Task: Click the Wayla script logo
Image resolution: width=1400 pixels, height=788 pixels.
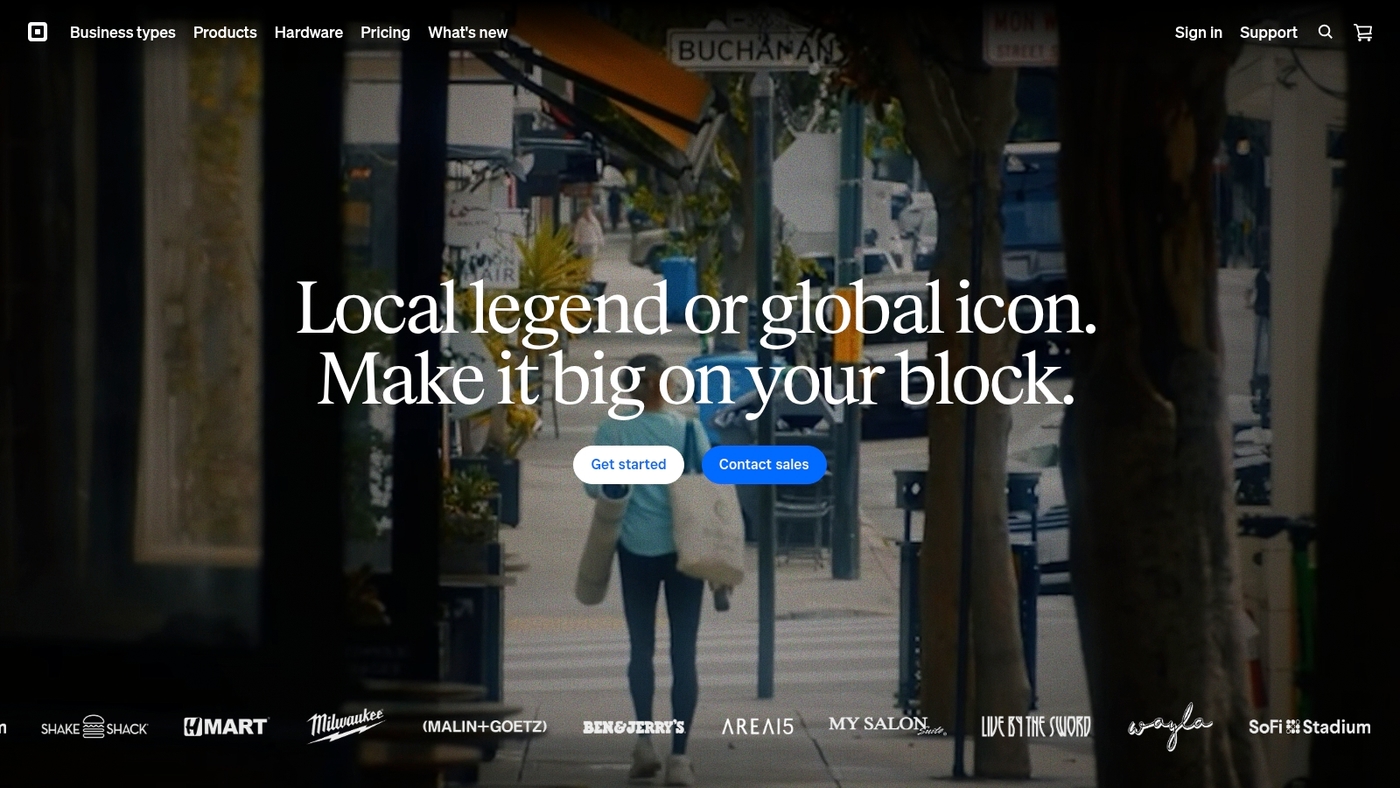Action: click(1169, 727)
